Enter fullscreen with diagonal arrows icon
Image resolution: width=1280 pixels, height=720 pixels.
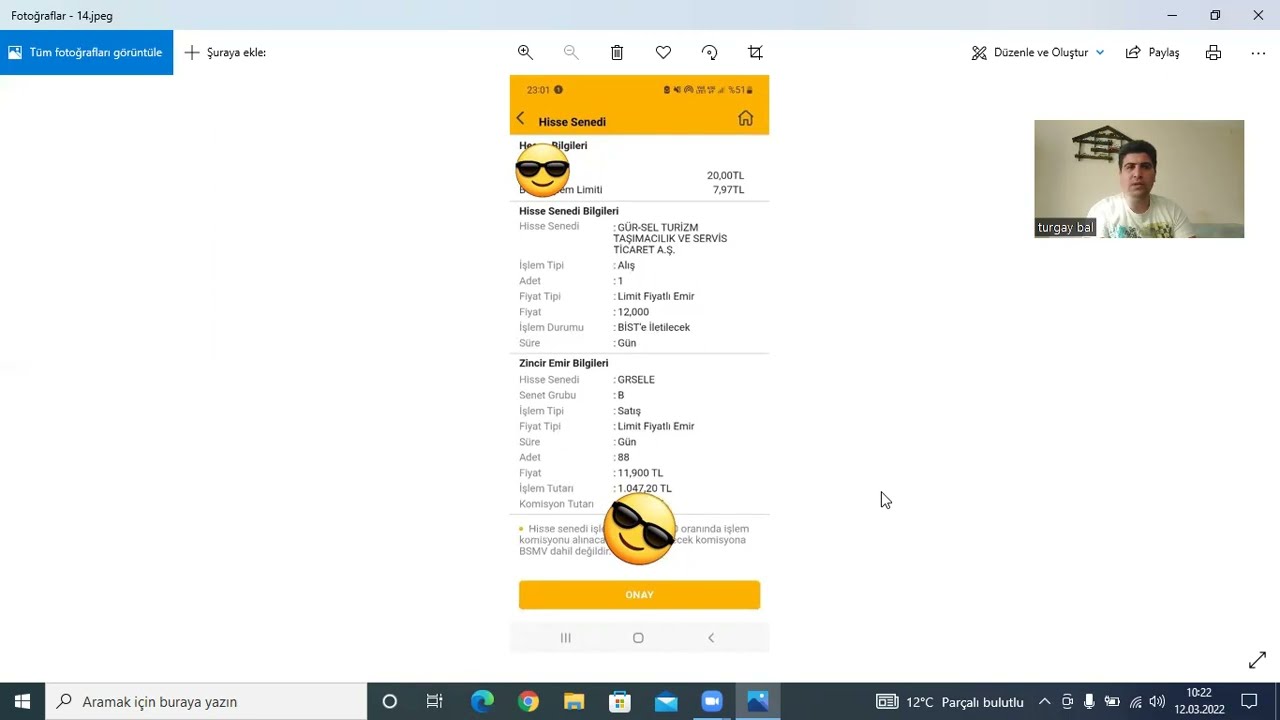tap(1257, 660)
